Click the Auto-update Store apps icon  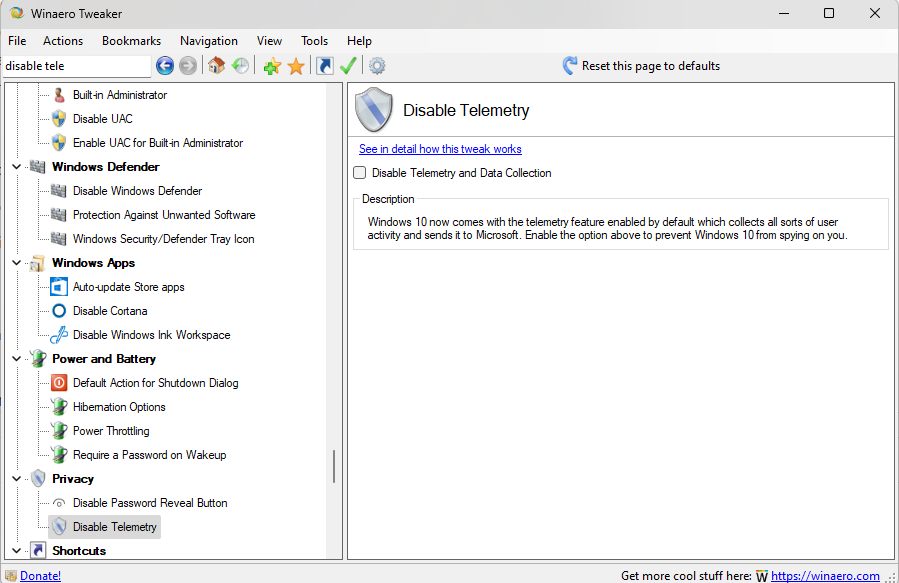point(59,287)
